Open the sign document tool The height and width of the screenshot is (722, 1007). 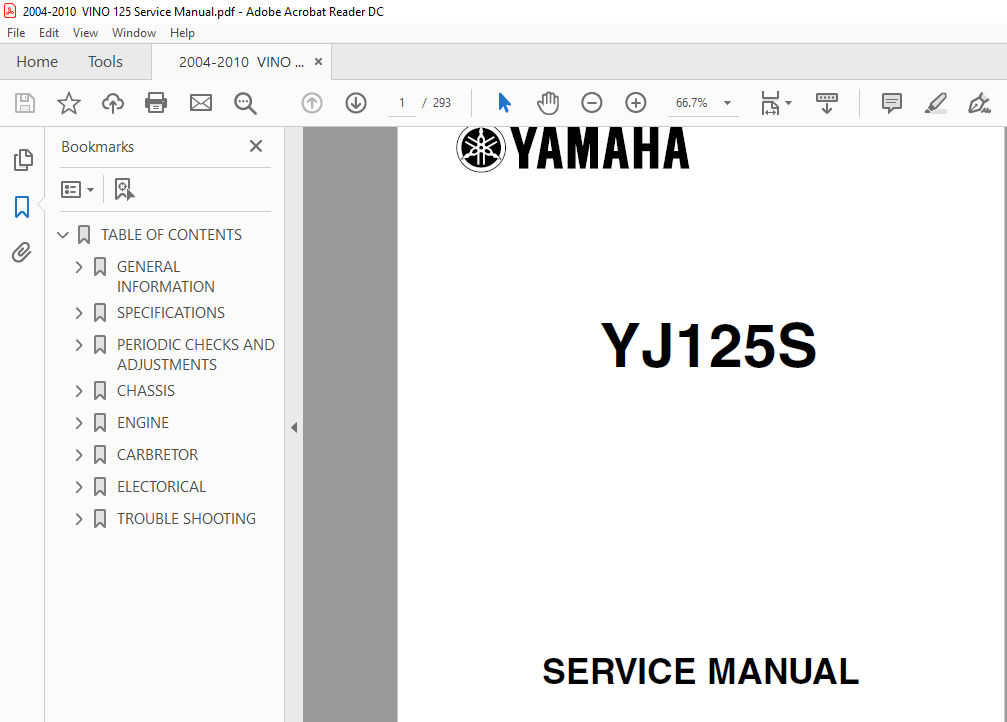[979, 103]
